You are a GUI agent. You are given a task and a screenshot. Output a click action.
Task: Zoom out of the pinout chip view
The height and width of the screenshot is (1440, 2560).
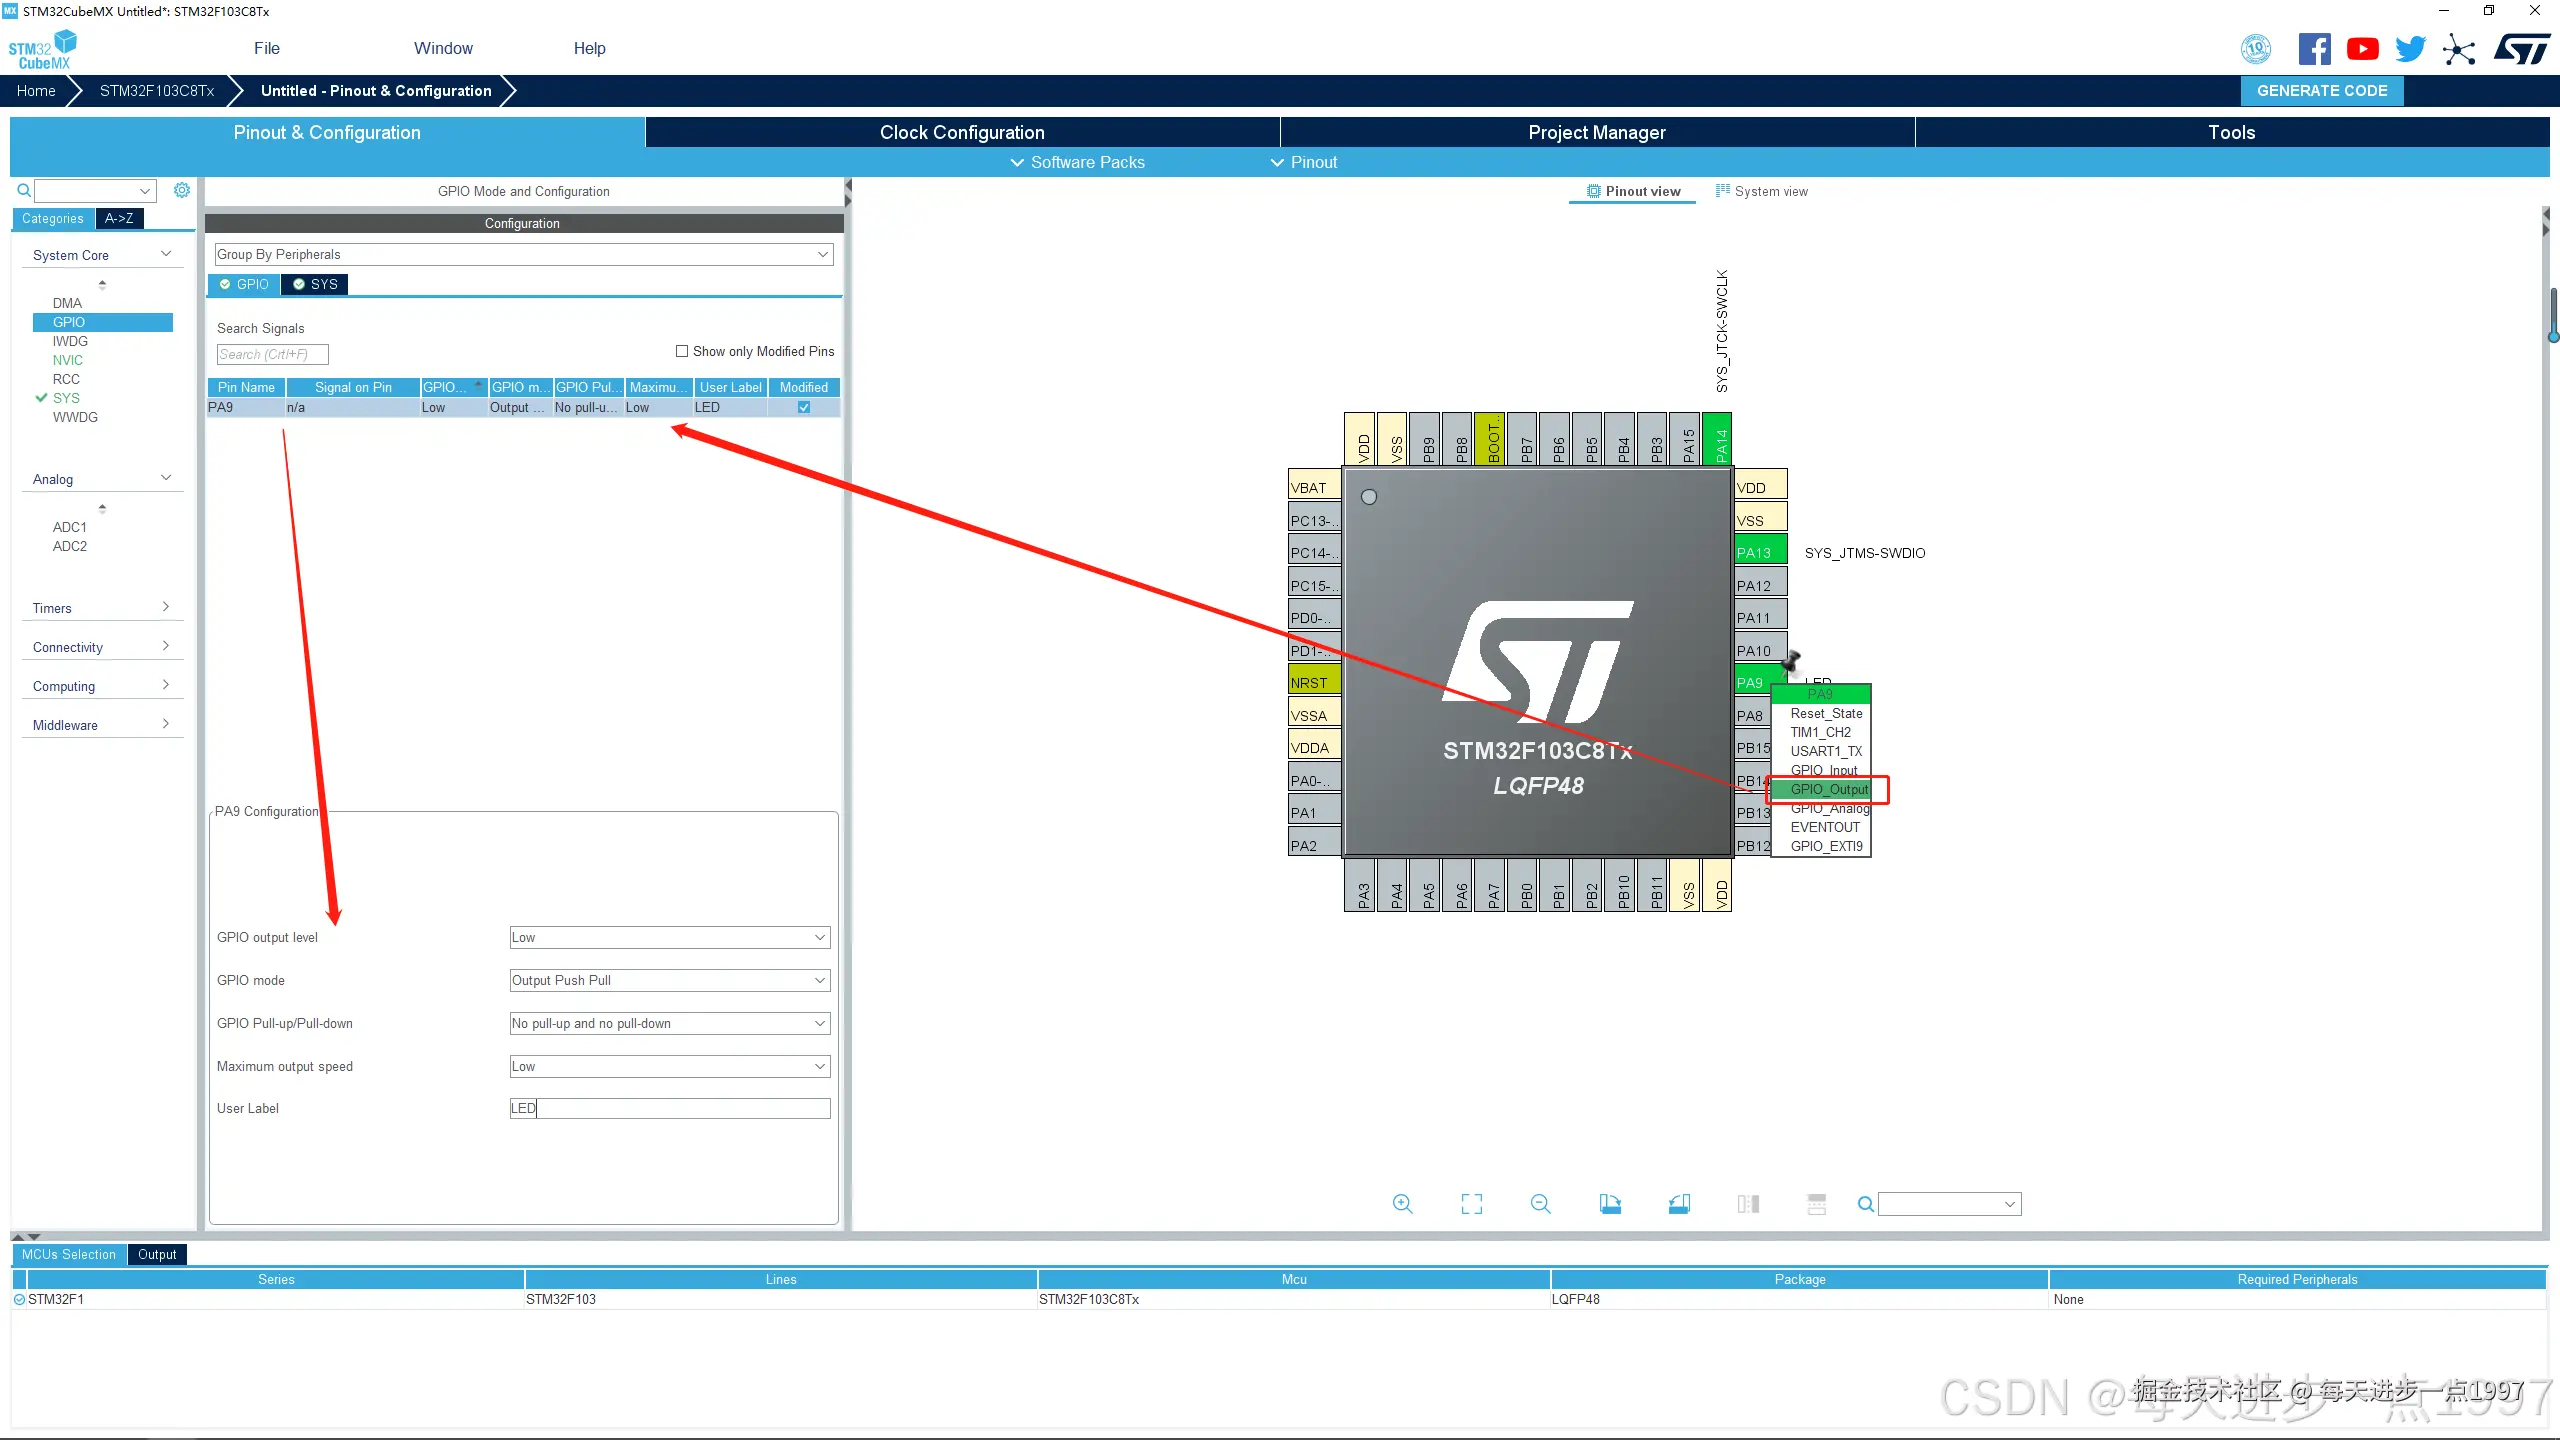1541,1204
